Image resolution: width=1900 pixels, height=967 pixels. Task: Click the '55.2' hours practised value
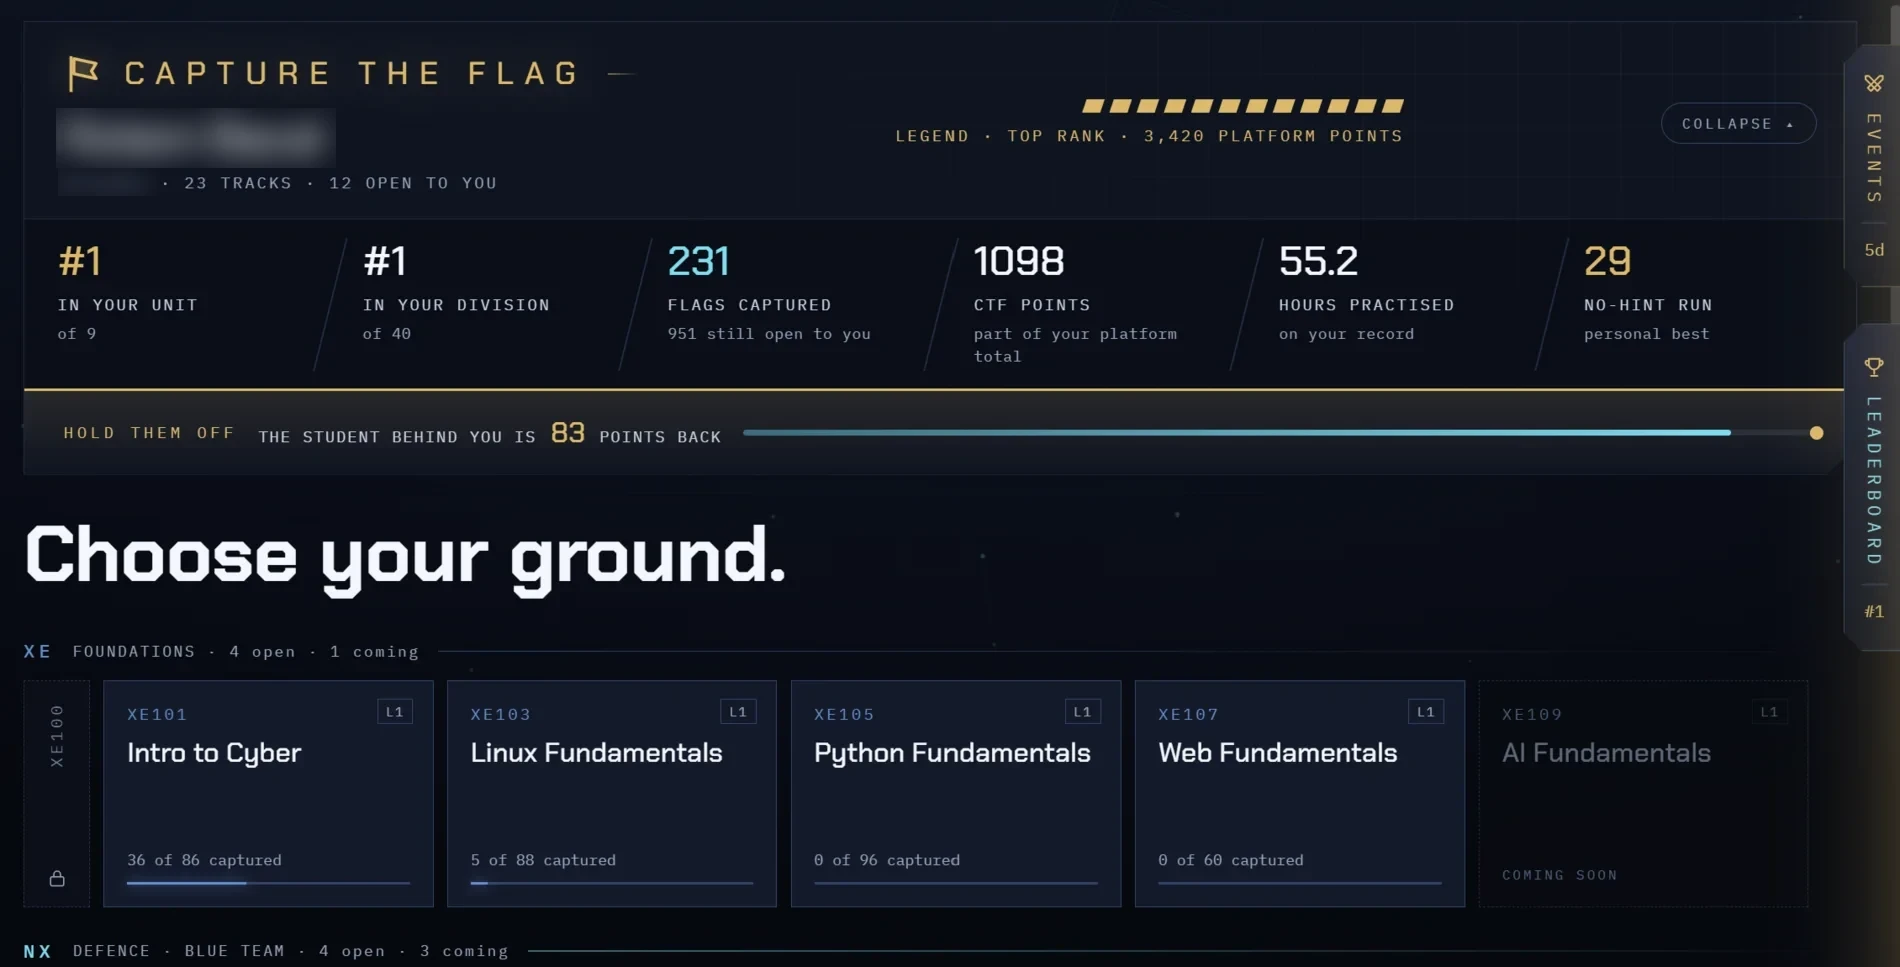pos(1318,261)
